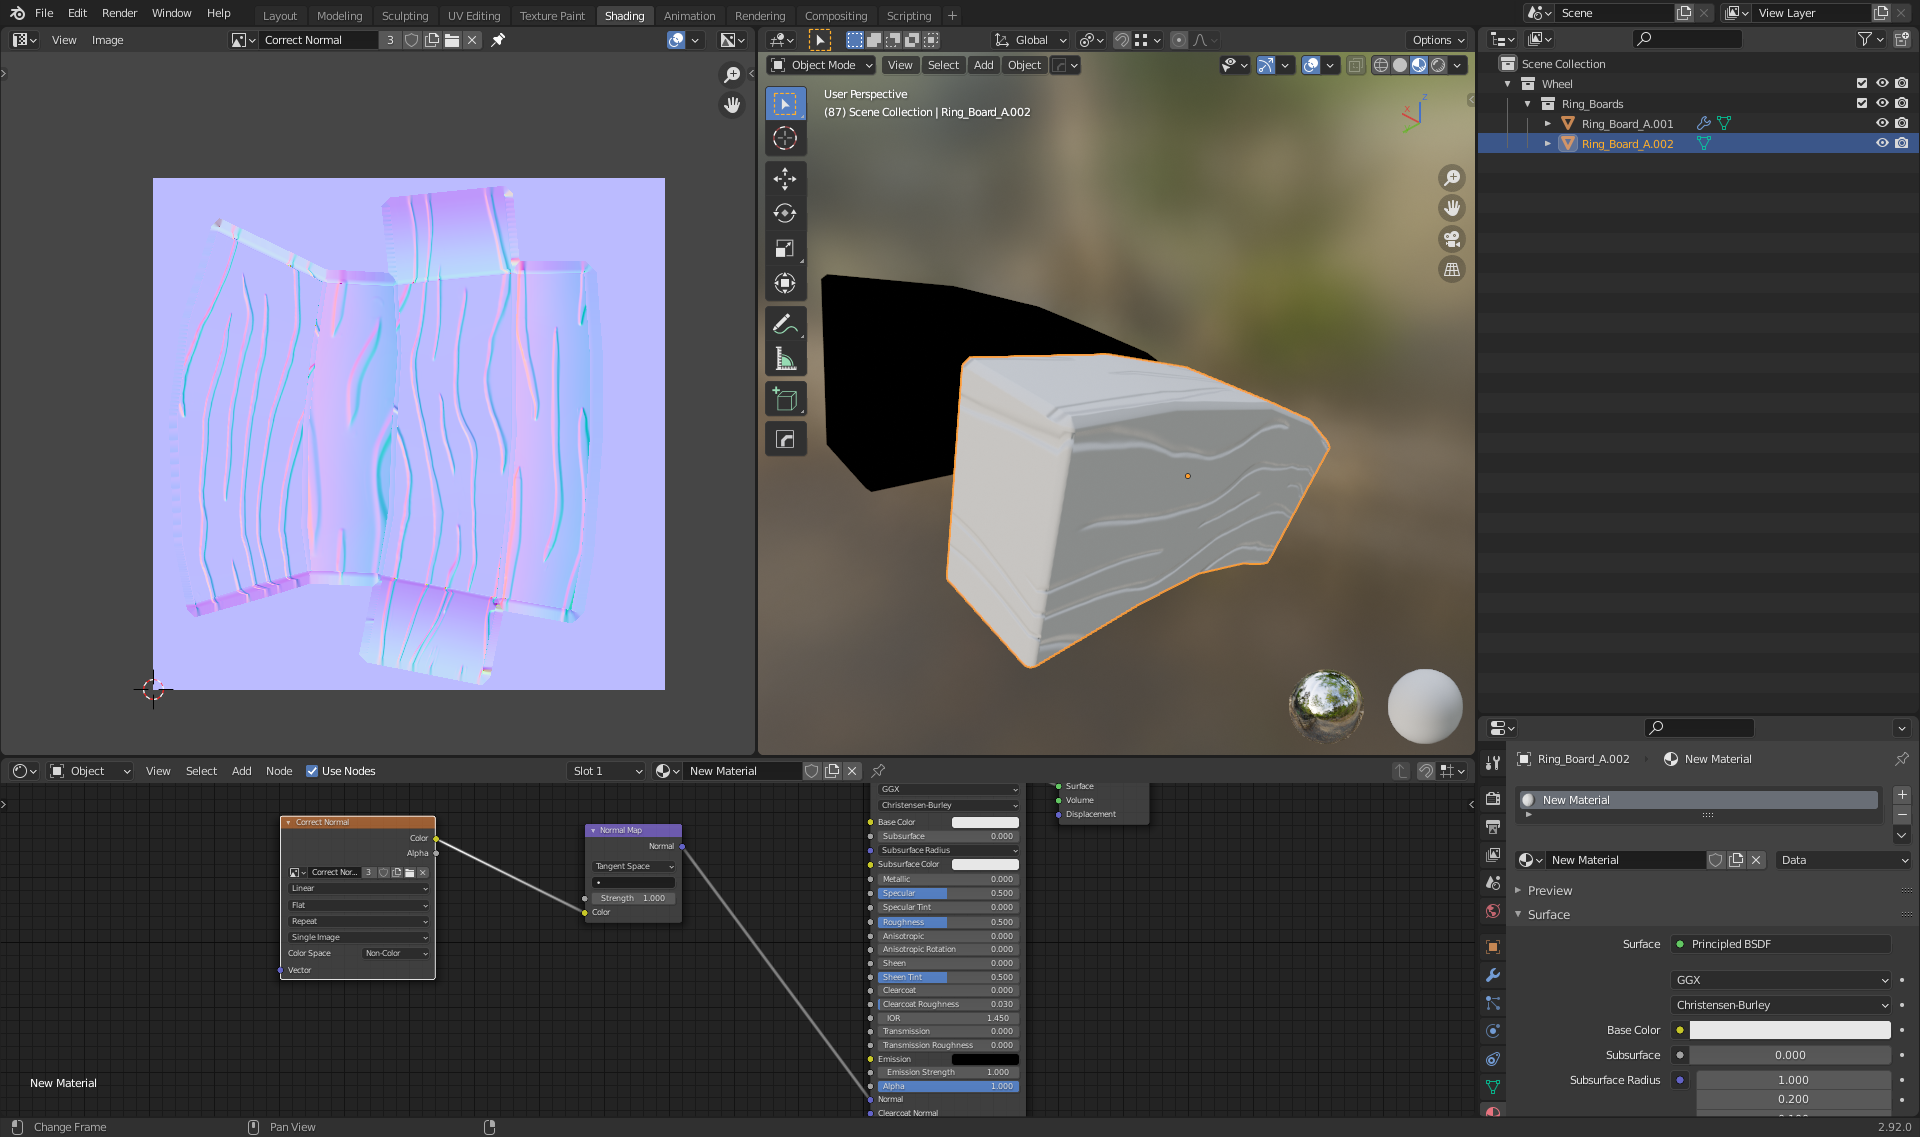This screenshot has height=1137, width=1920.
Task: Open the Add menu in node editor
Action: [x=241, y=771]
